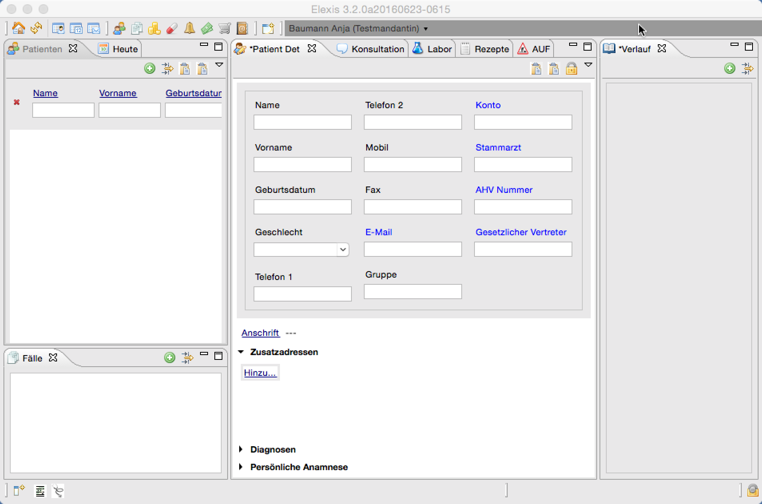Click the Stammarzt link label
The width and height of the screenshot is (762, 504).
pyautogui.click(x=498, y=147)
